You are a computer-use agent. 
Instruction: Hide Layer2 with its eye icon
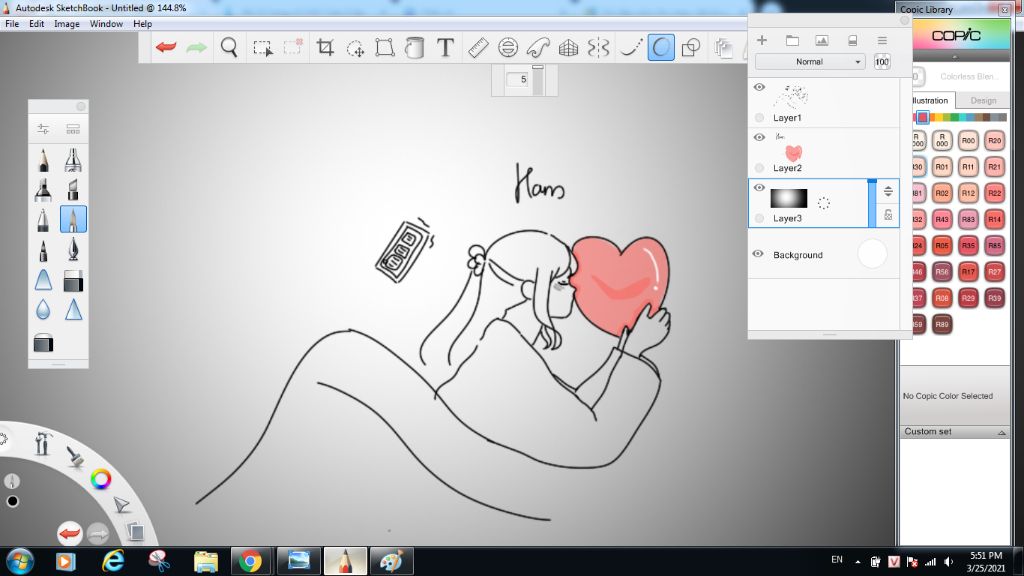tap(759, 137)
